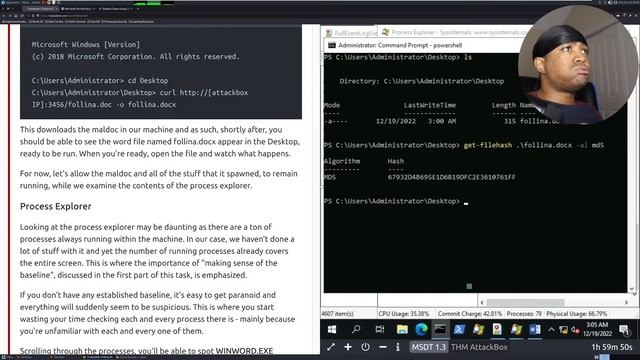The width and height of the screenshot is (640, 360).
Task: Open the Windows Start menu in remote desktop
Action: [332, 329]
